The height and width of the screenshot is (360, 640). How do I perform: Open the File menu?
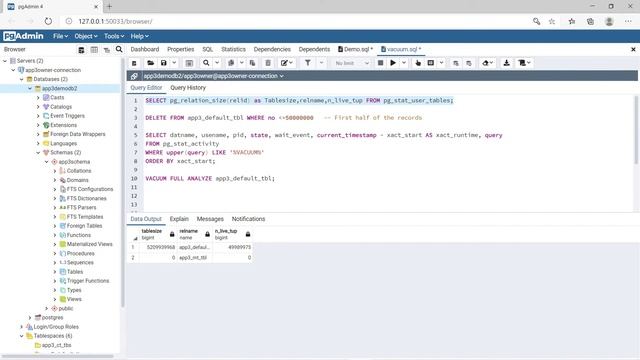click(60, 36)
